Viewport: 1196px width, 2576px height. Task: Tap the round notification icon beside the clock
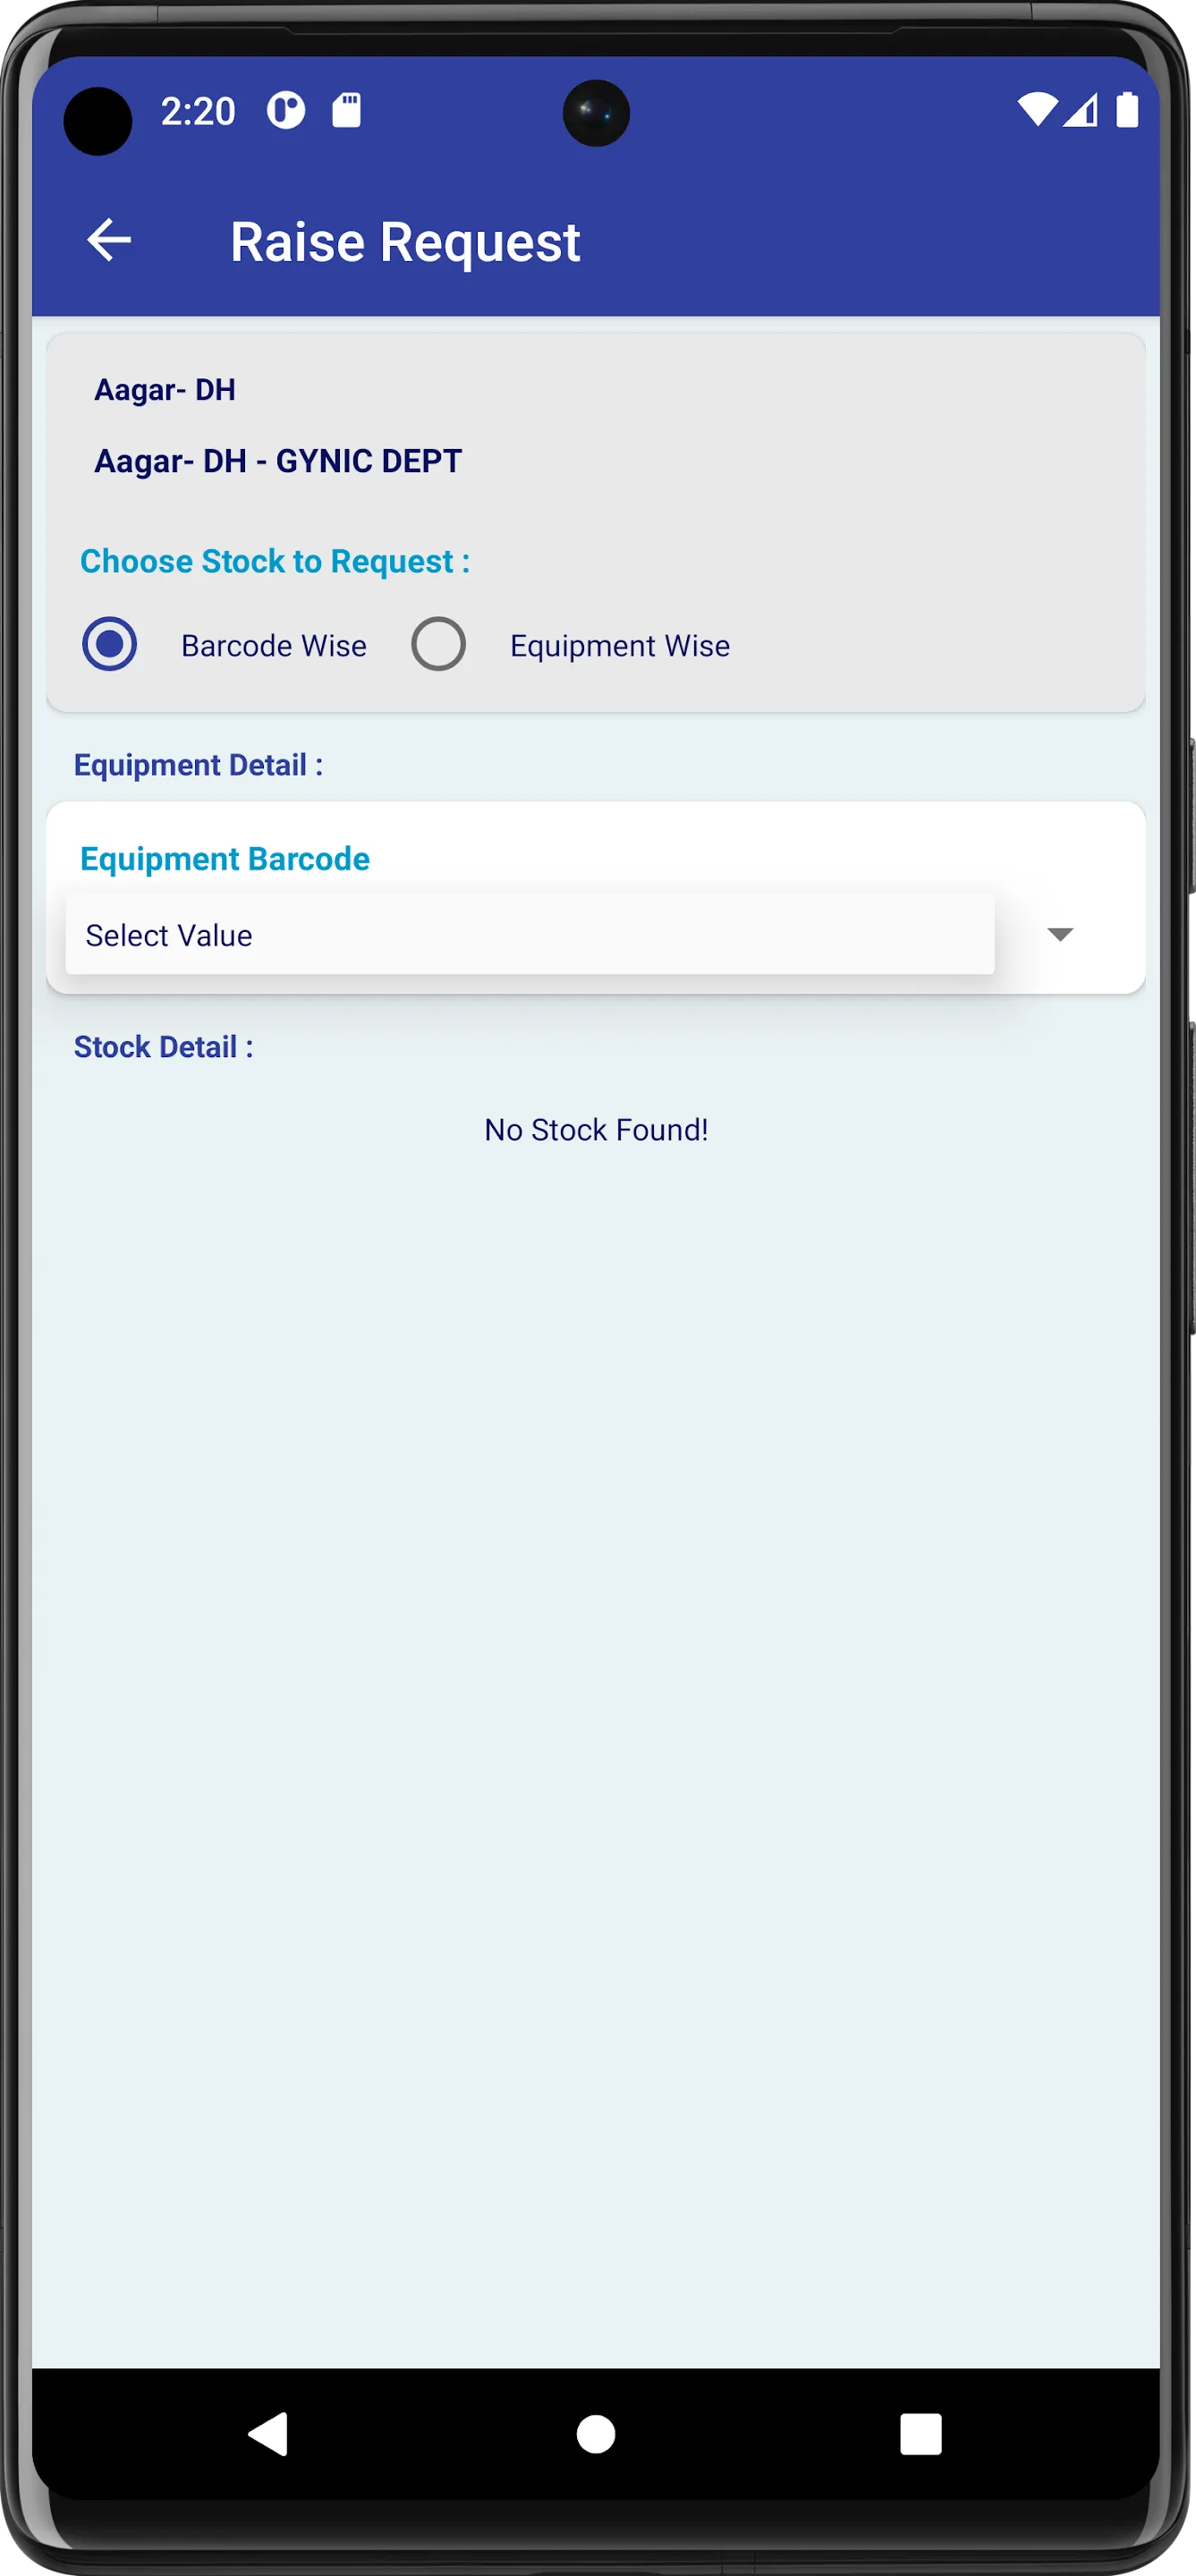pos(286,110)
